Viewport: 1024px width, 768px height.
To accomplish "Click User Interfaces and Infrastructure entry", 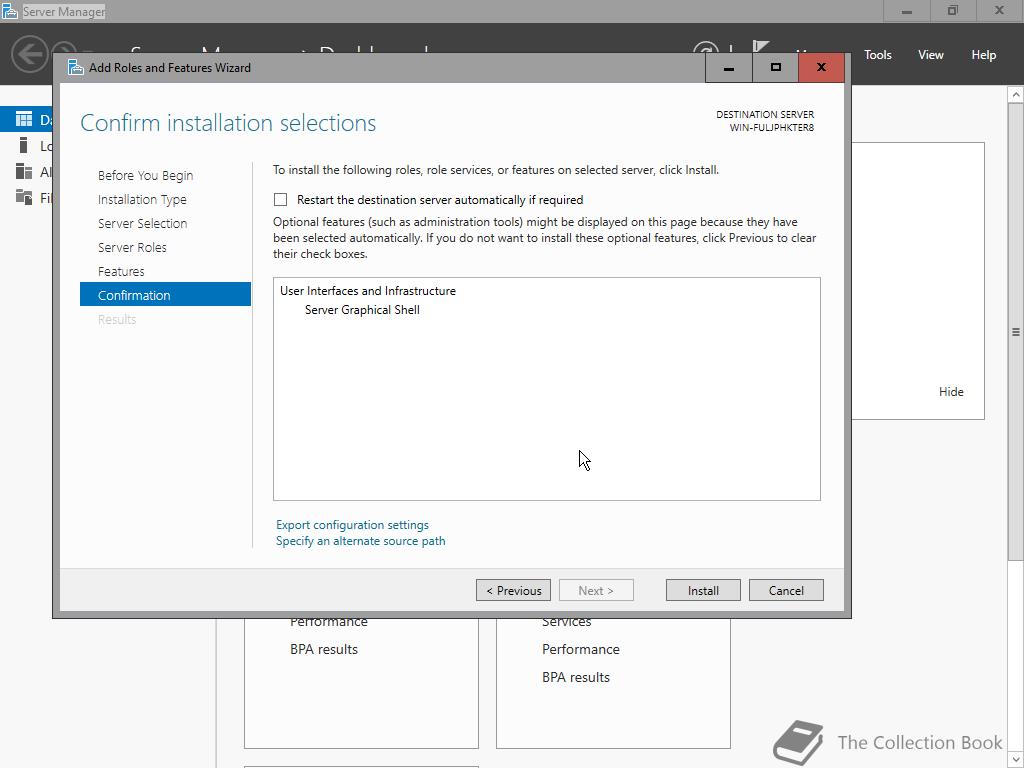I will click(x=368, y=291).
